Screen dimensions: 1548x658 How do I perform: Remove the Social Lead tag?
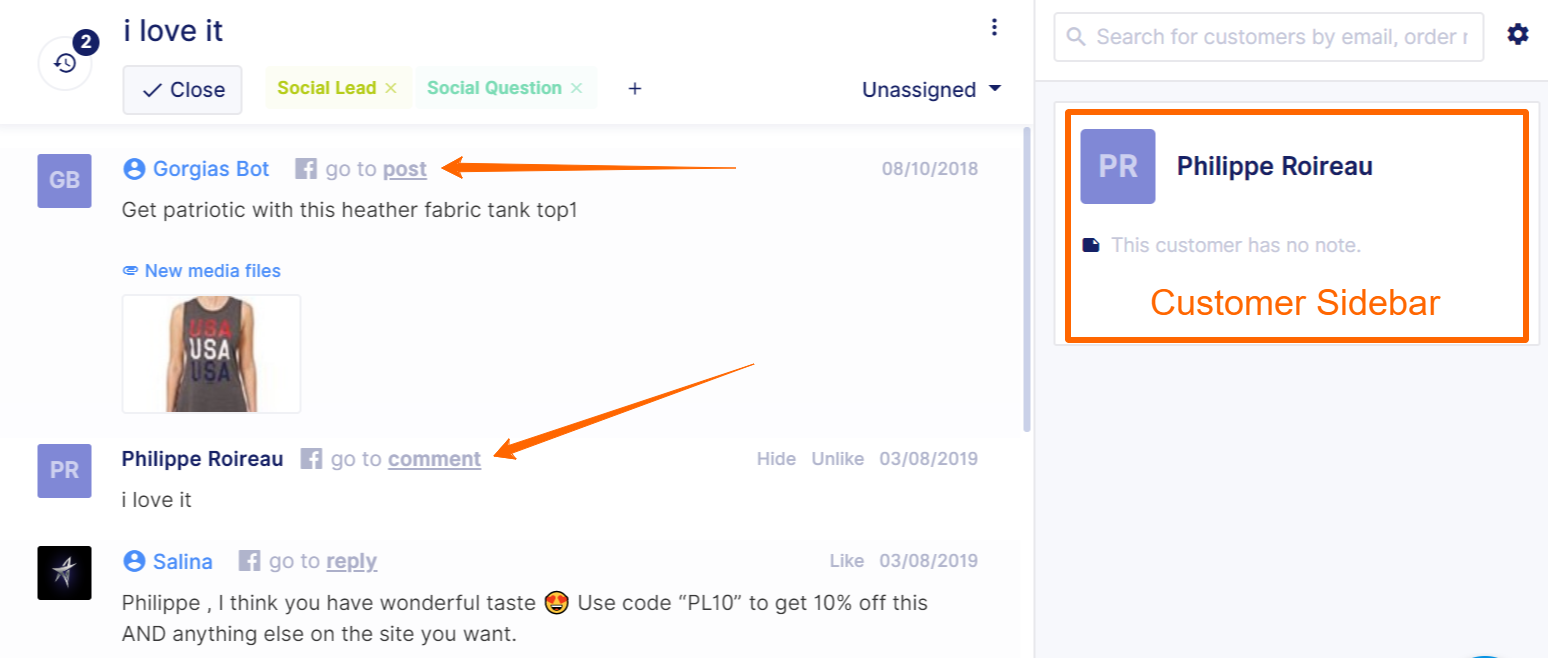point(391,88)
